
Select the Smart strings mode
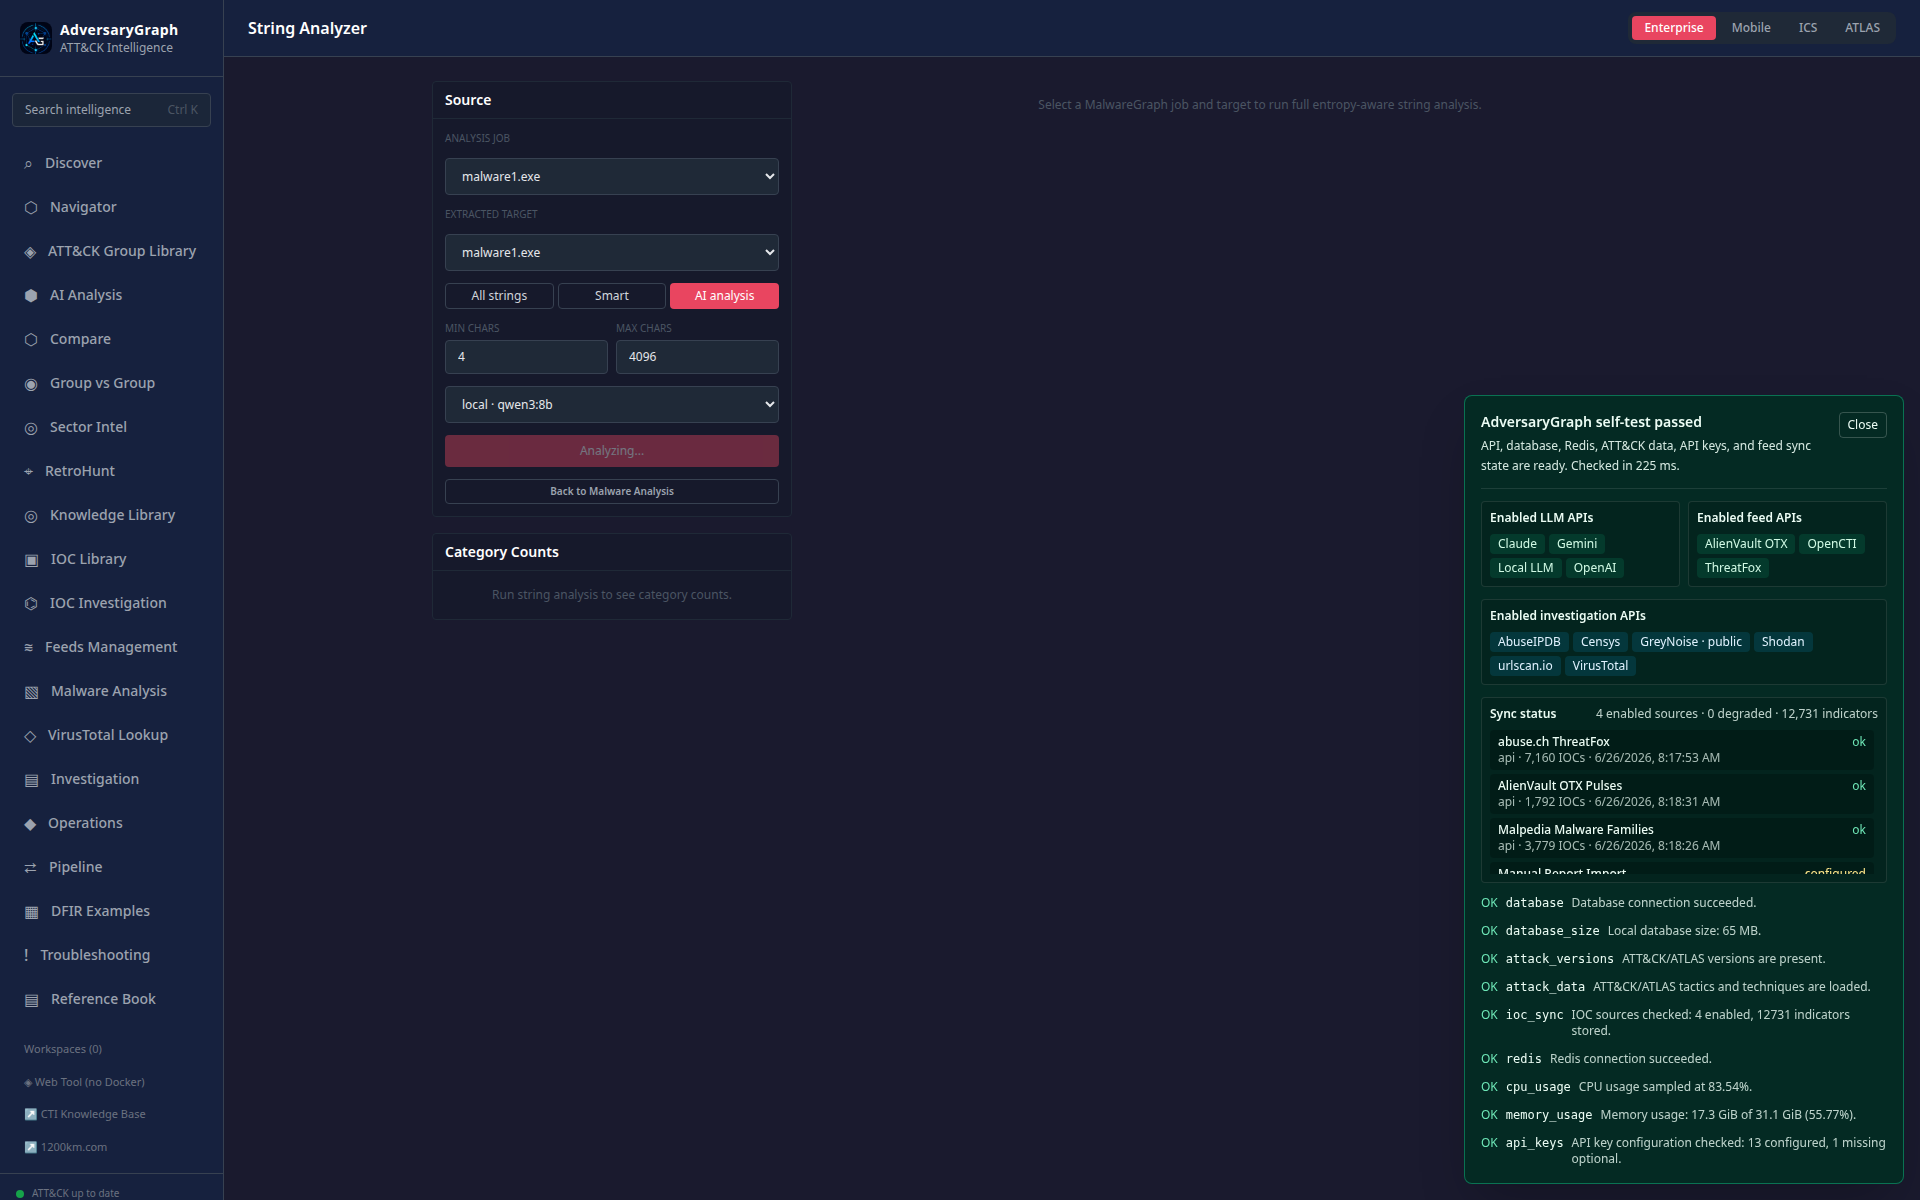[612, 296]
